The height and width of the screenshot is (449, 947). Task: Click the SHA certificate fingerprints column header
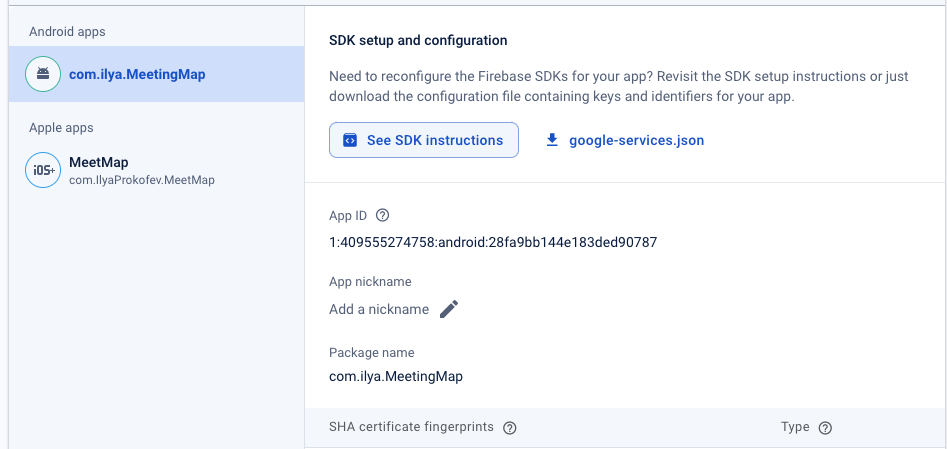coord(411,427)
